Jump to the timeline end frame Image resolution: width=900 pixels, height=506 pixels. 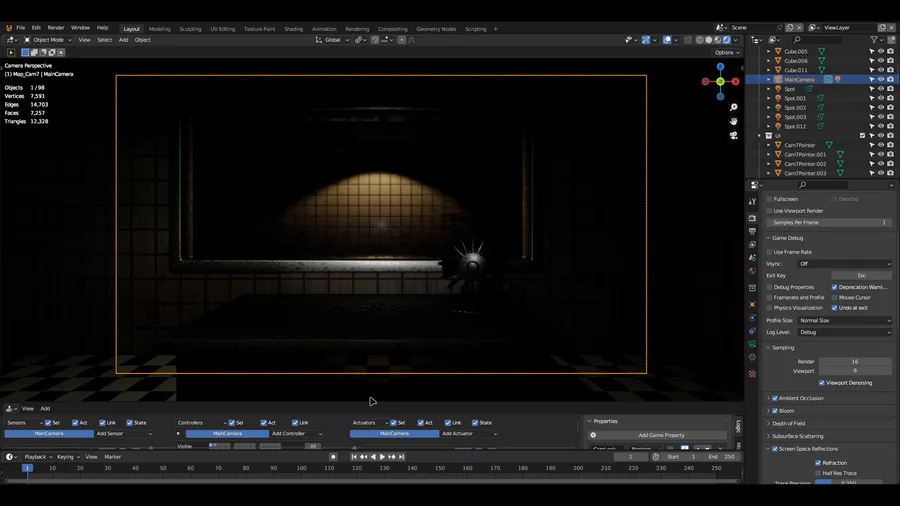401,457
